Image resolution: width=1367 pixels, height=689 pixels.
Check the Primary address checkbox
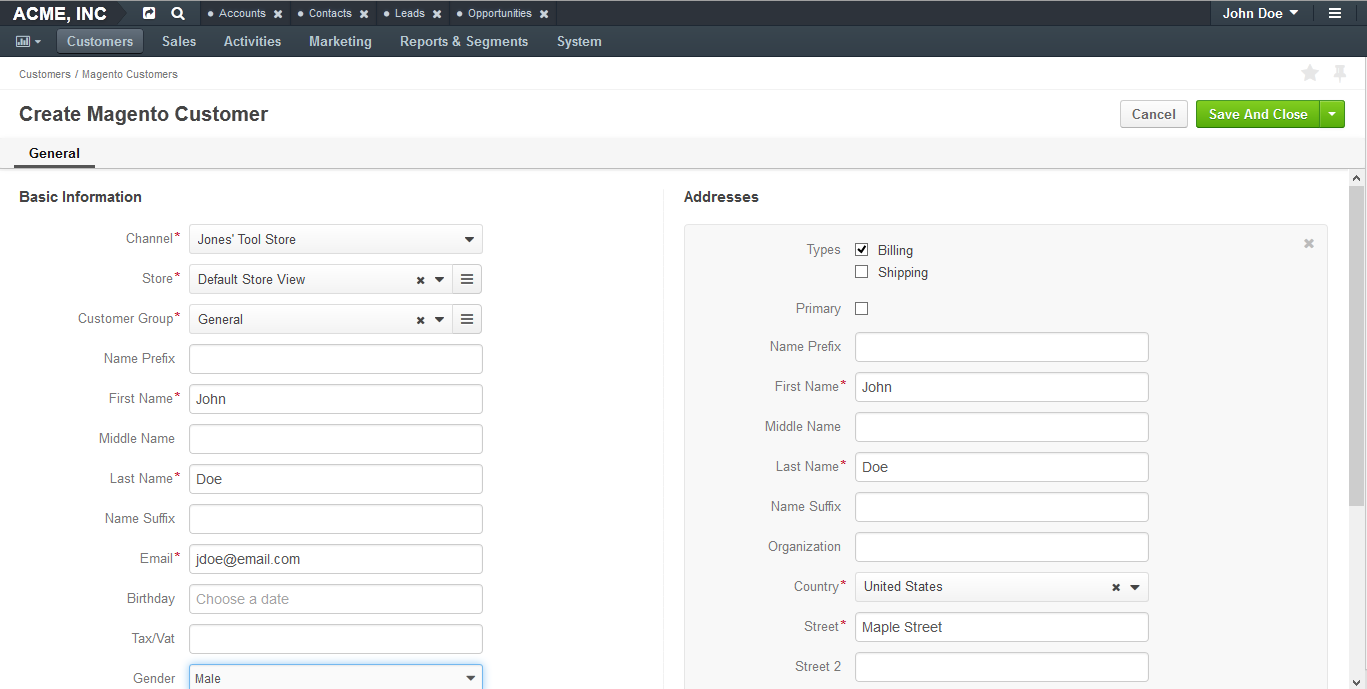(x=862, y=309)
